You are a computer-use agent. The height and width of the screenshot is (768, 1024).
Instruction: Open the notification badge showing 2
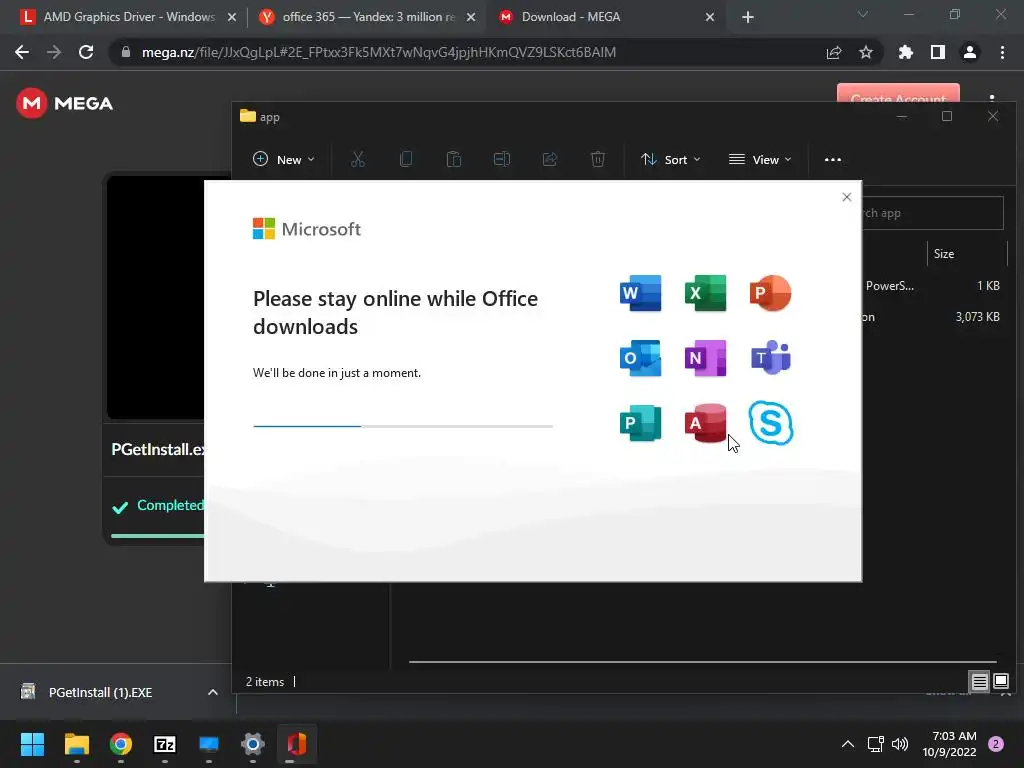pyautogui.click(x=995, y=744)
